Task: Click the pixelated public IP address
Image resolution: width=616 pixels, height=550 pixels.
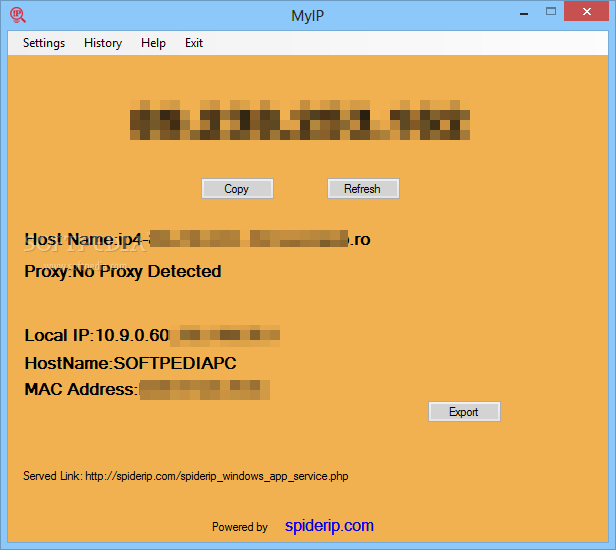Action: [300, 120]
